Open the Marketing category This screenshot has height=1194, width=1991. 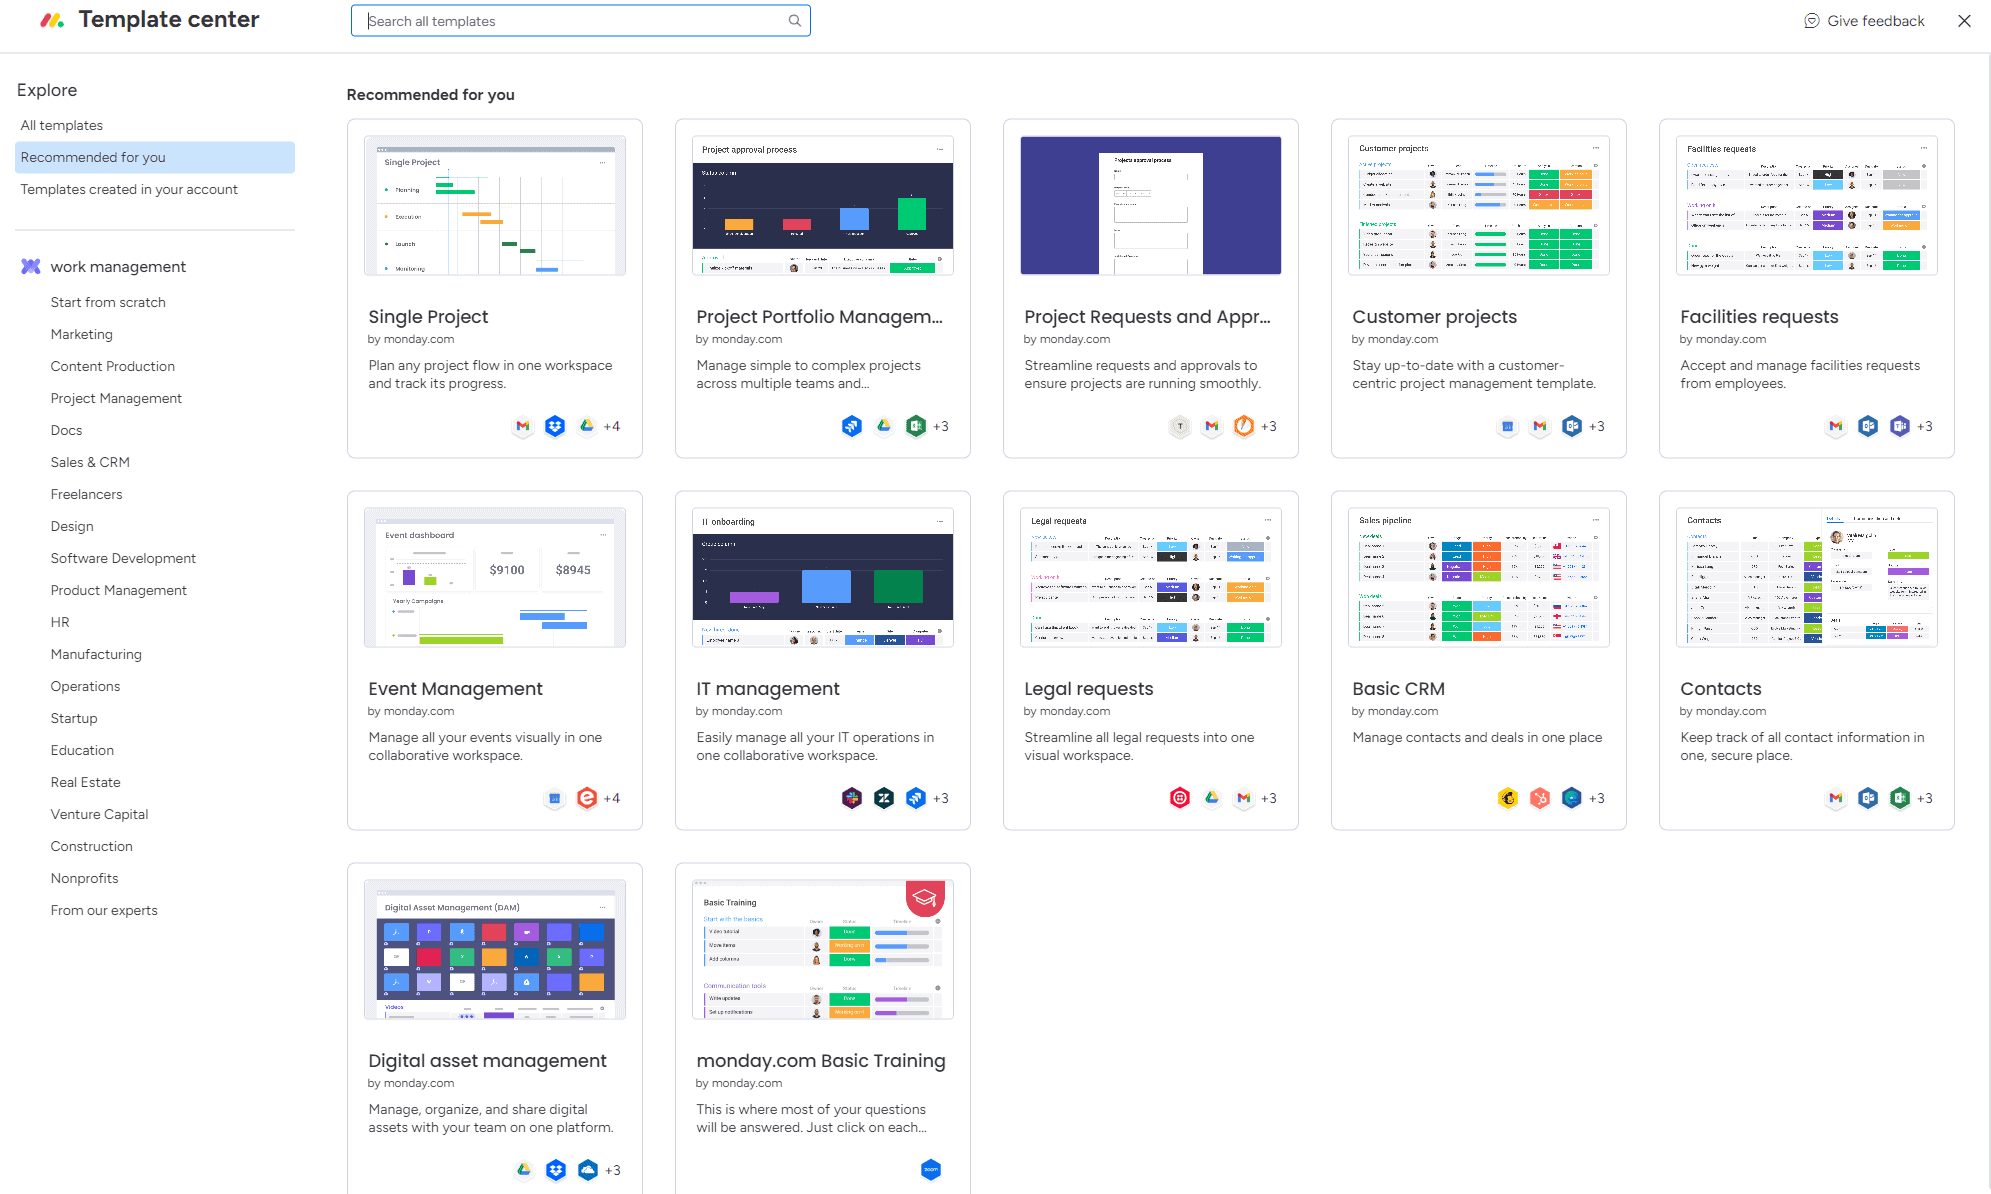82,334
